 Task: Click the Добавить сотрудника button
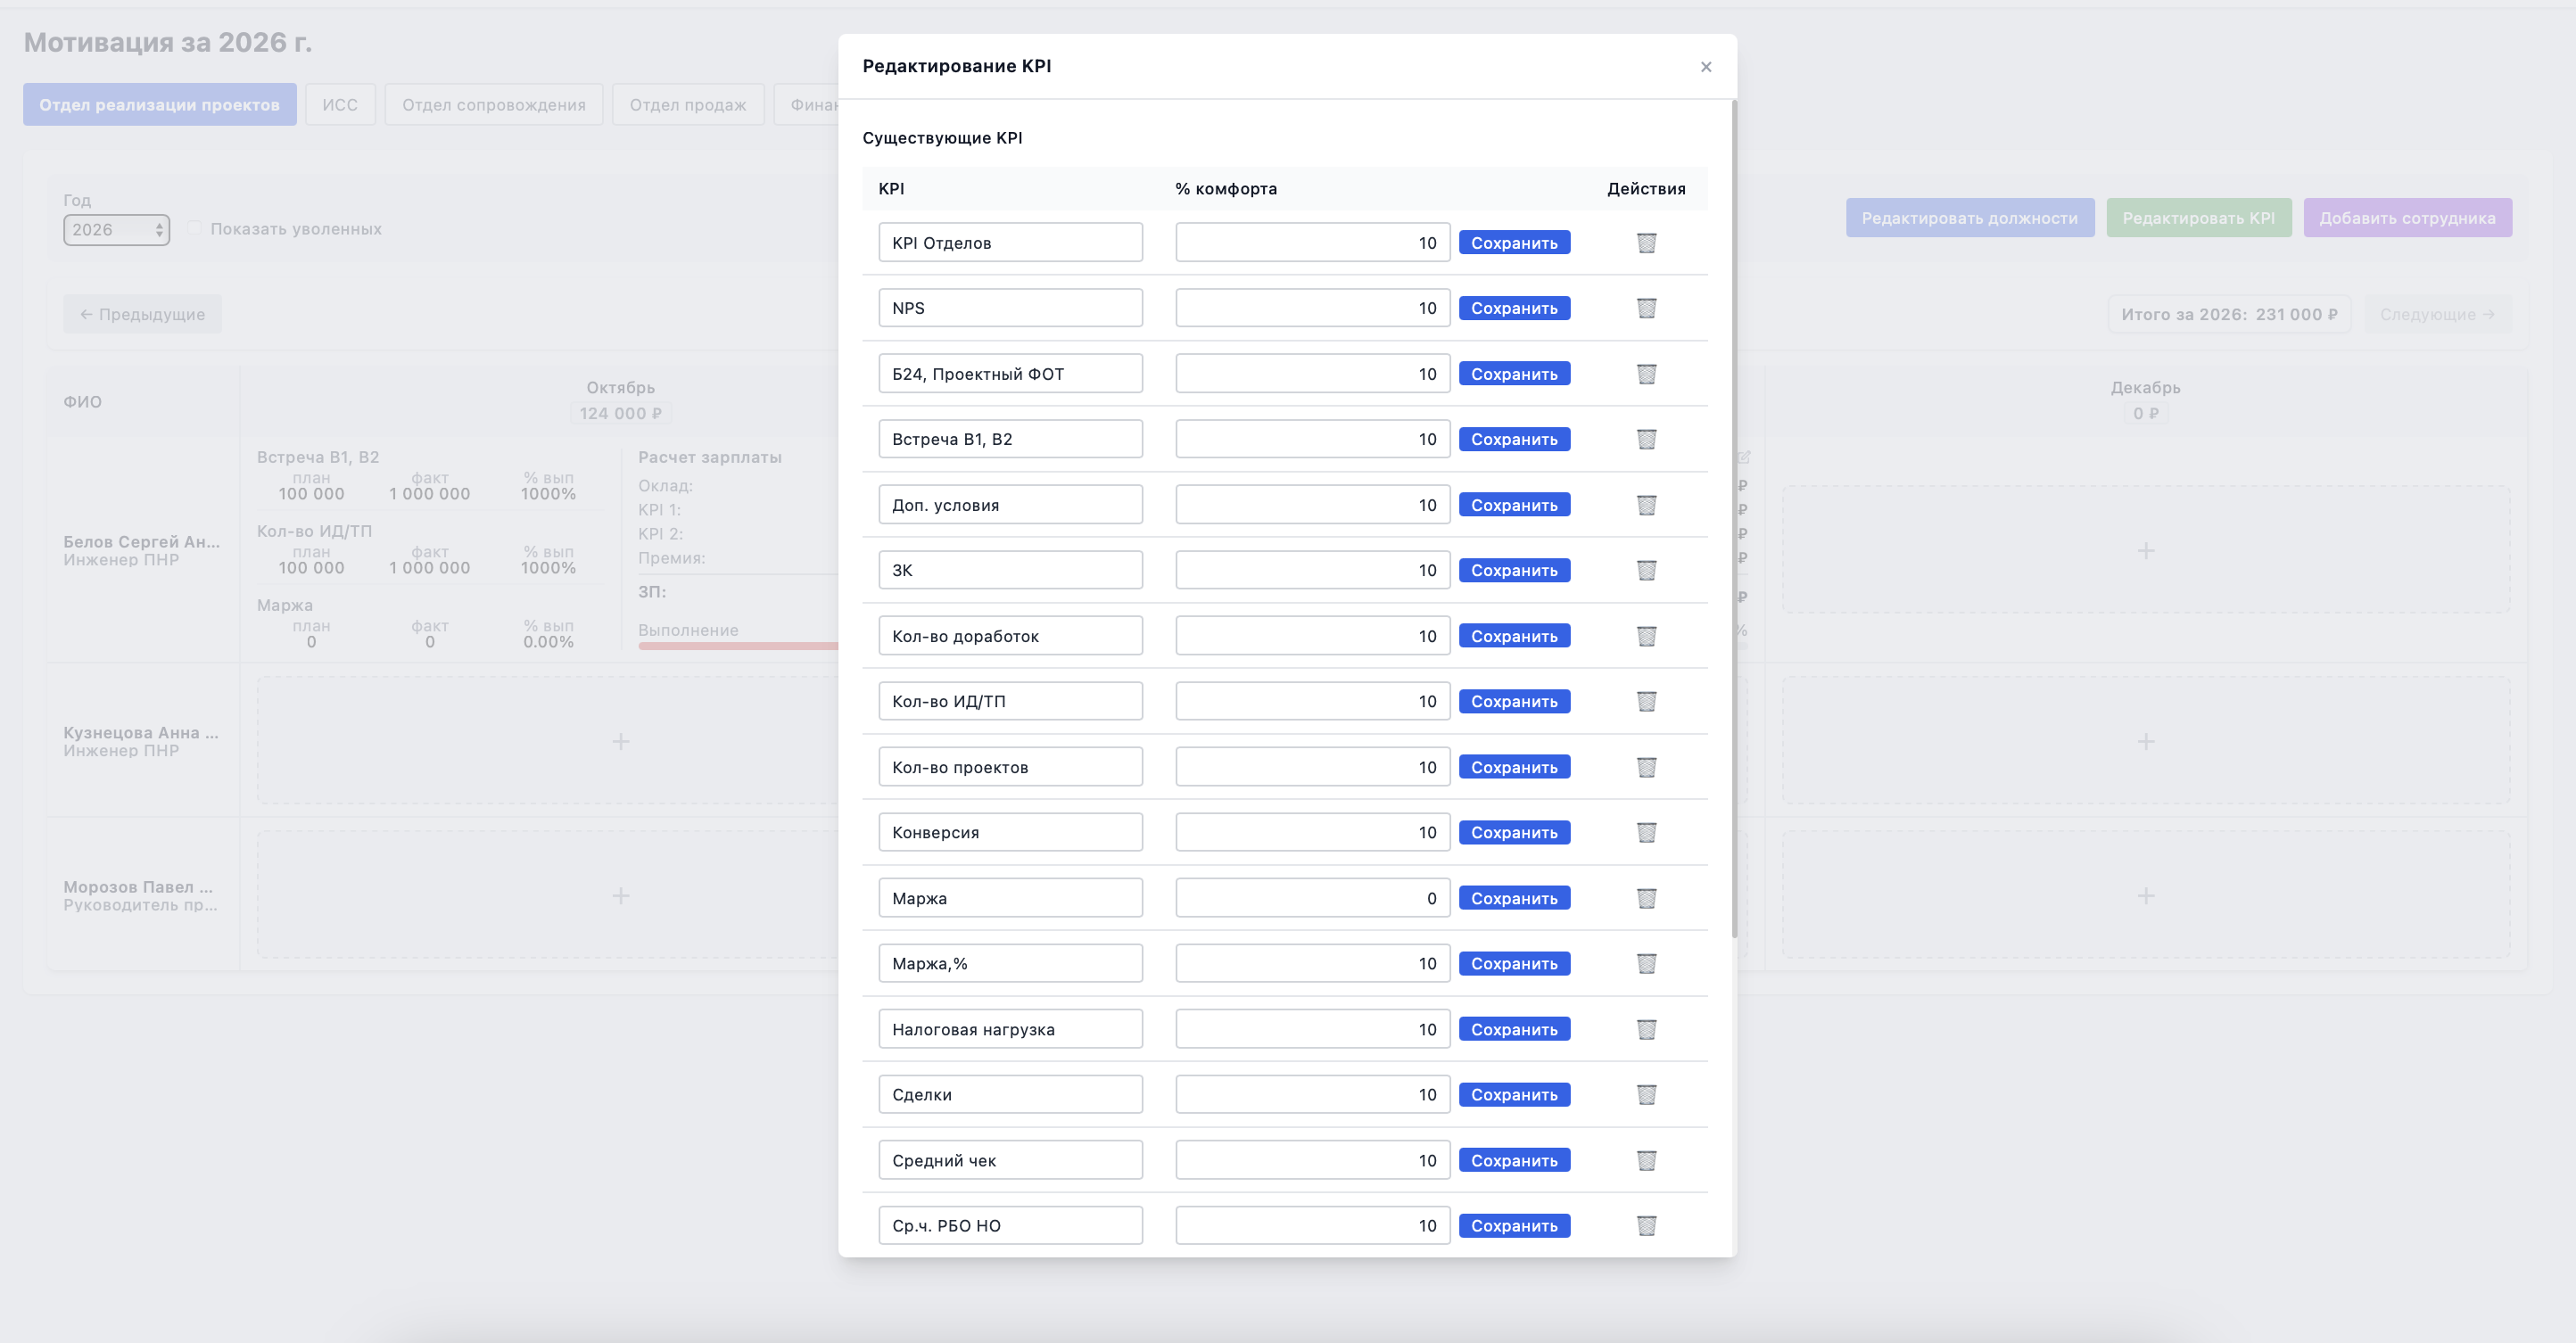pyautogui.click(x=2407, y=218)
